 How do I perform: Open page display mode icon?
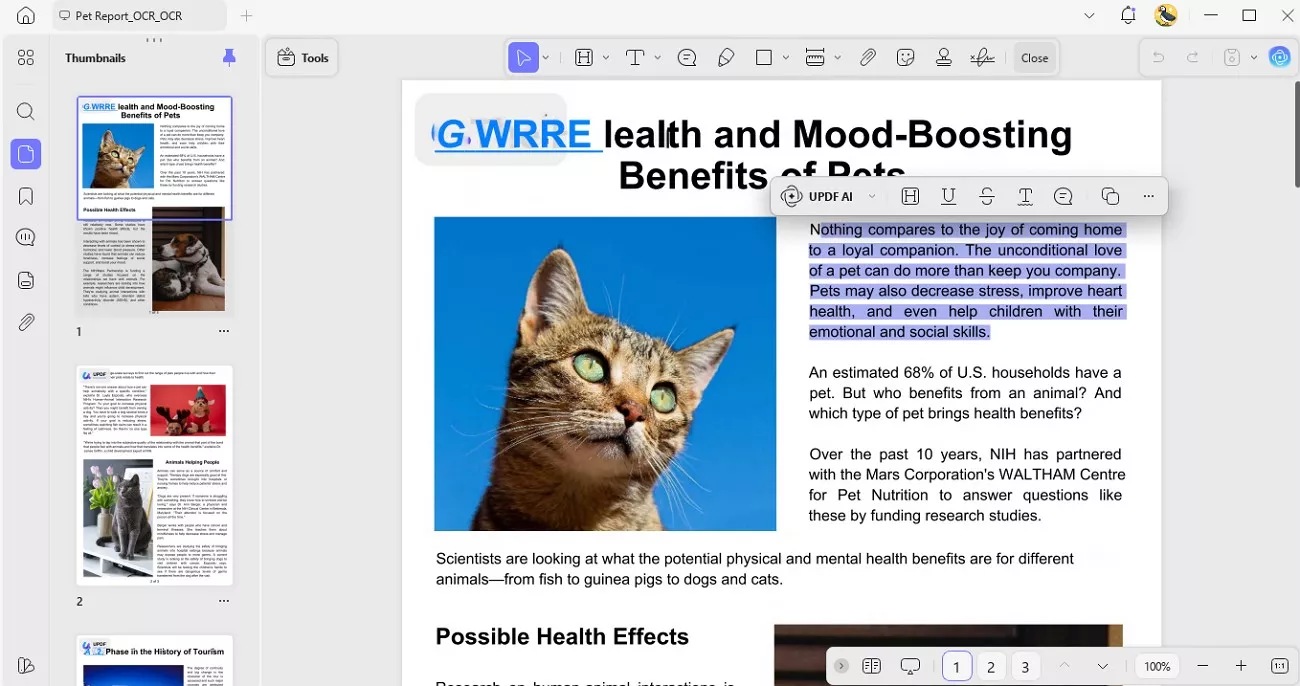871,666
